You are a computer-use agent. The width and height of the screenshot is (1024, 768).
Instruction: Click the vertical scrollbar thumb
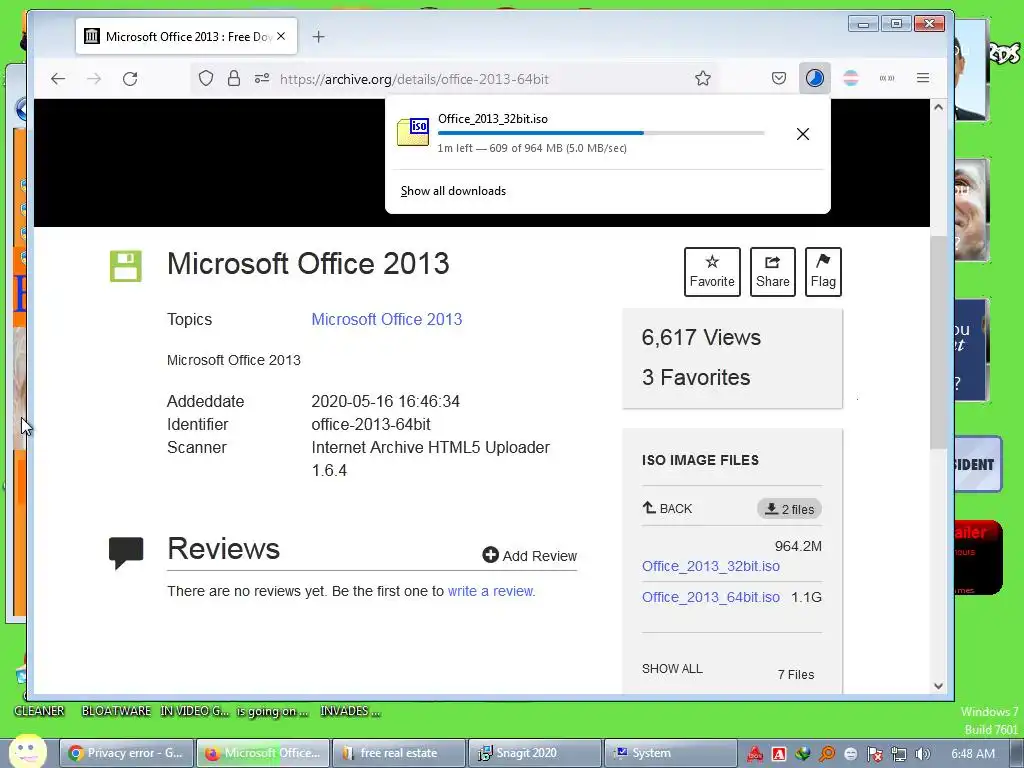coord(938,342)
